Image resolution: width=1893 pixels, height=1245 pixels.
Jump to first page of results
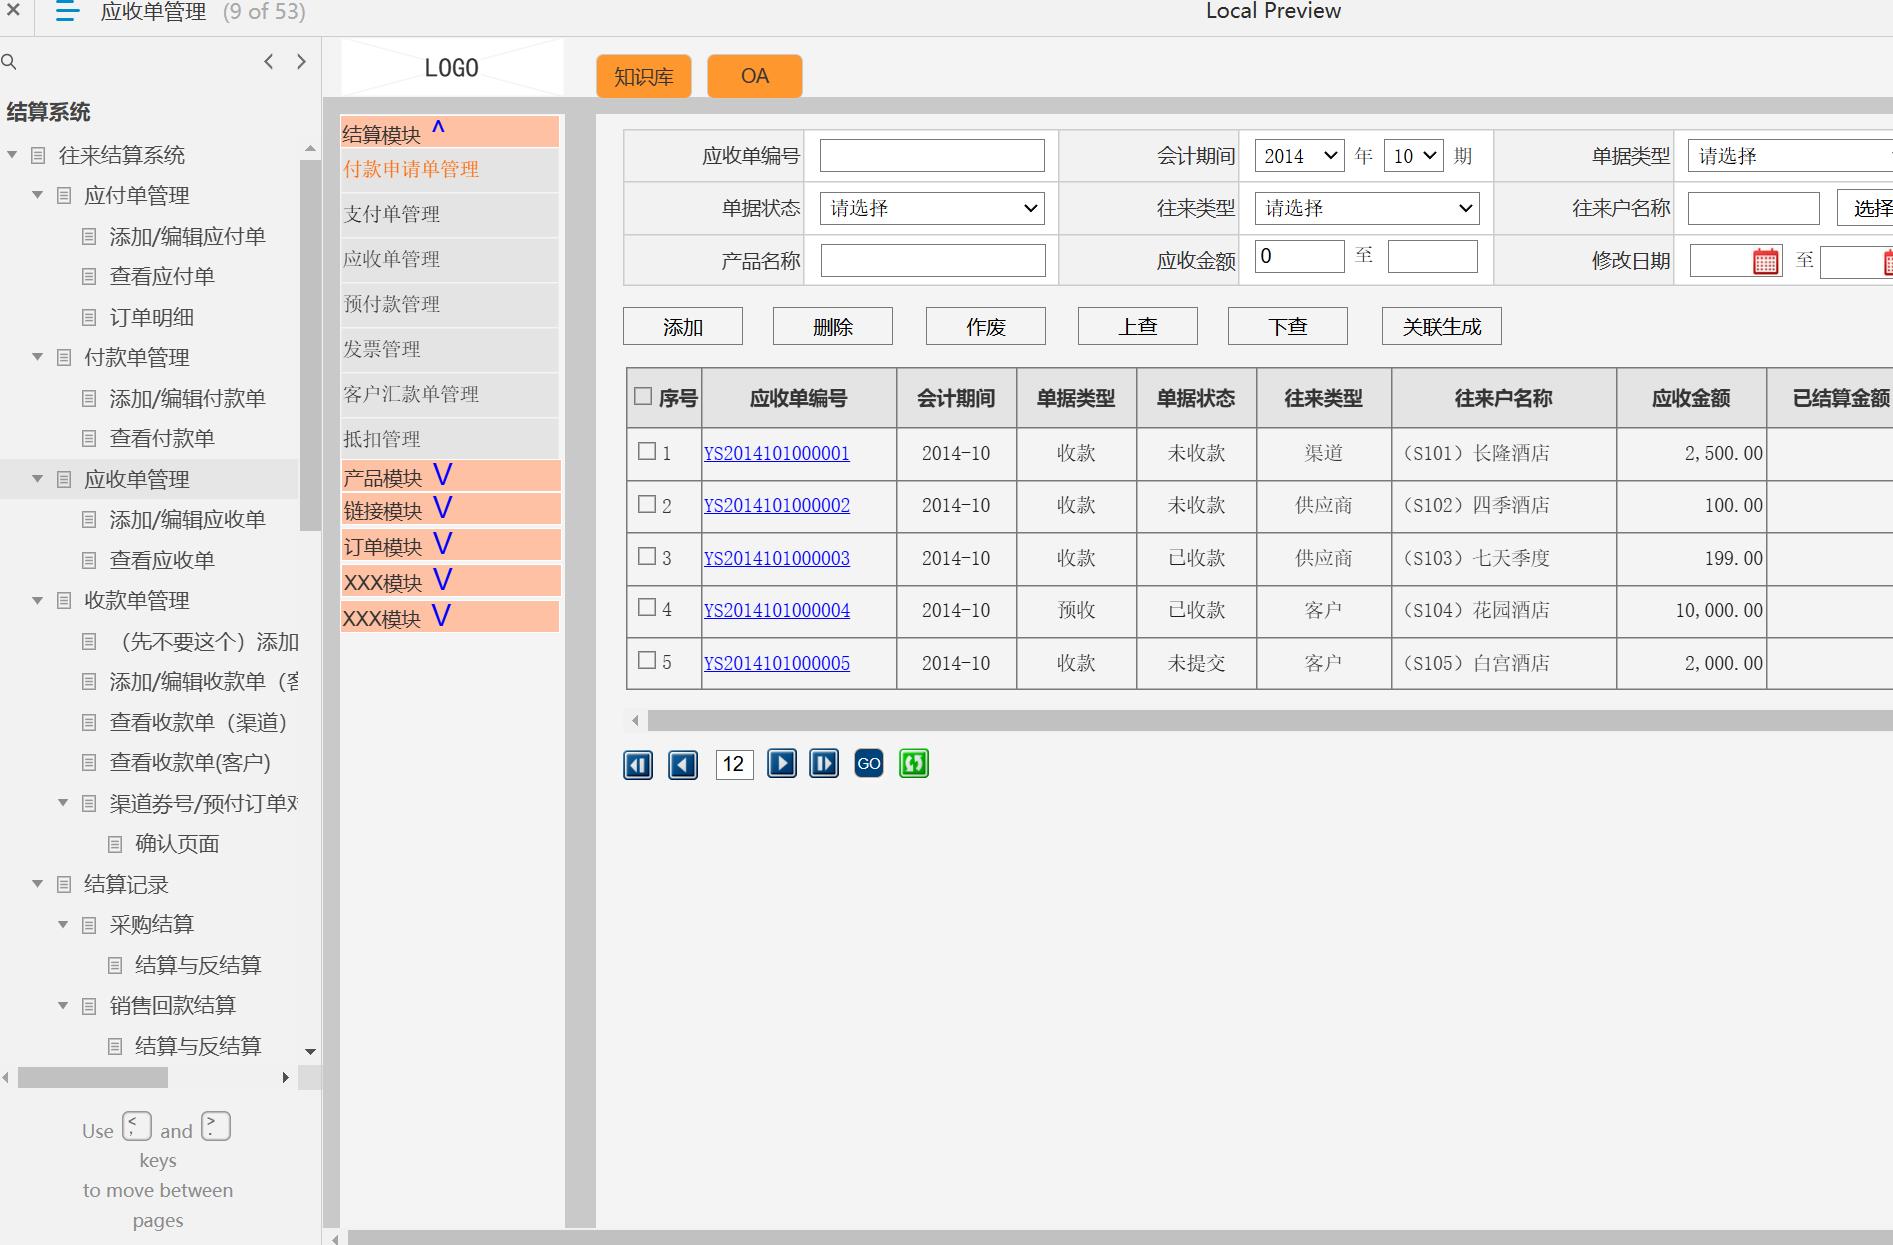(x=638, y=765)
